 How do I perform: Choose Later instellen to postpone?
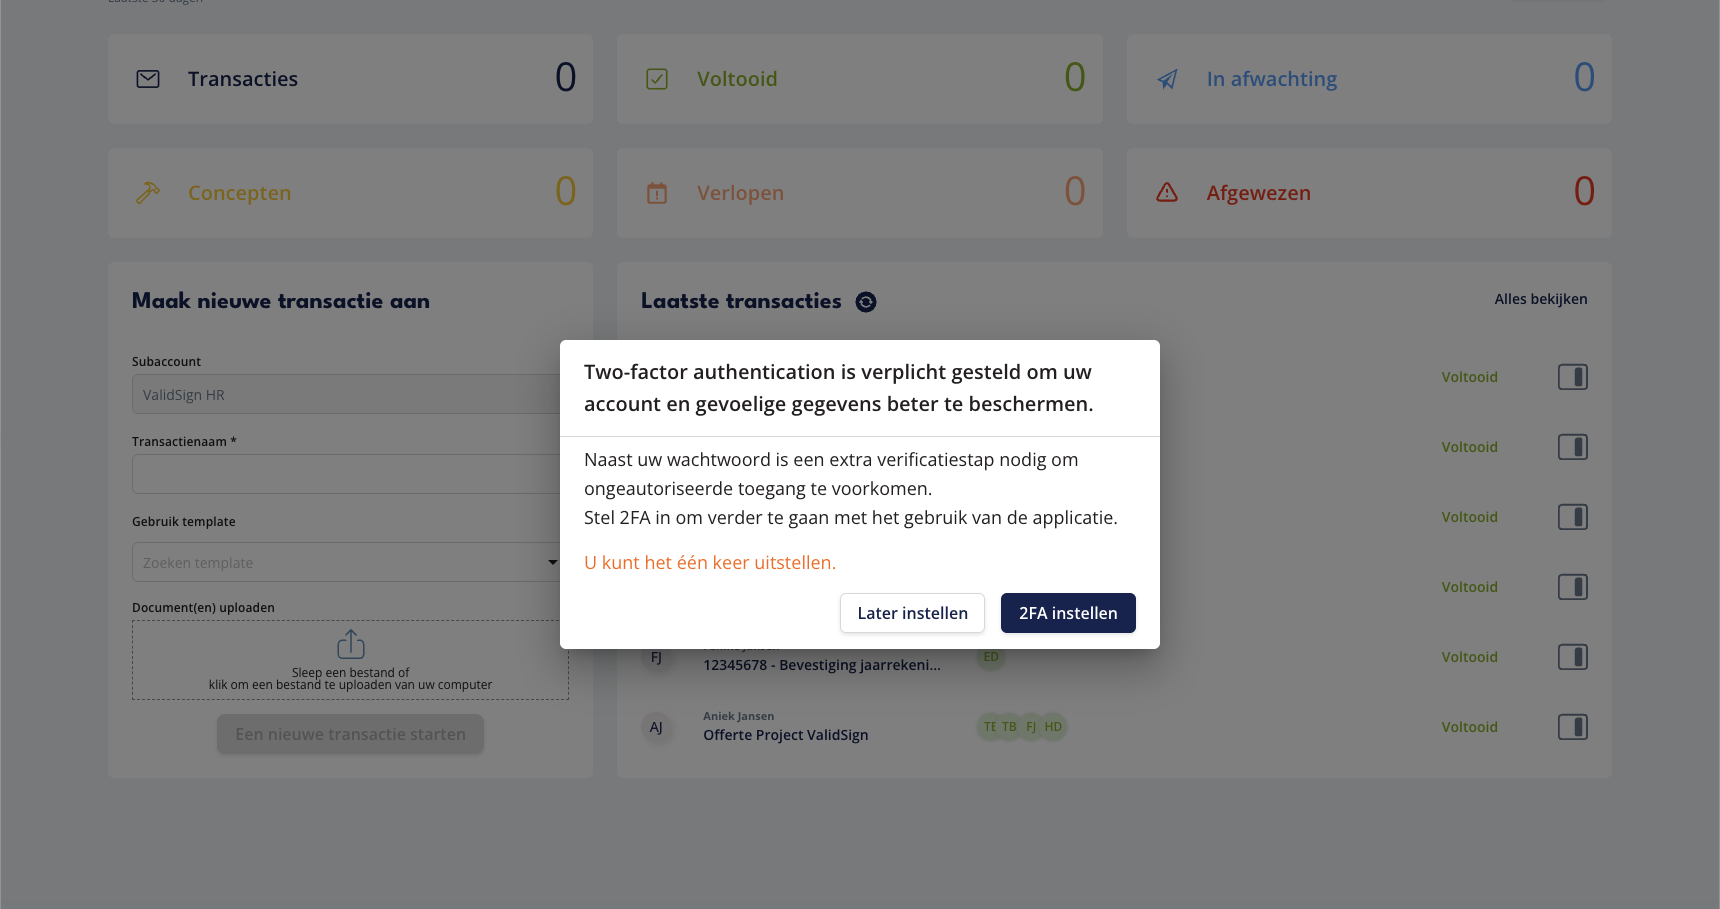pos(912,613)
